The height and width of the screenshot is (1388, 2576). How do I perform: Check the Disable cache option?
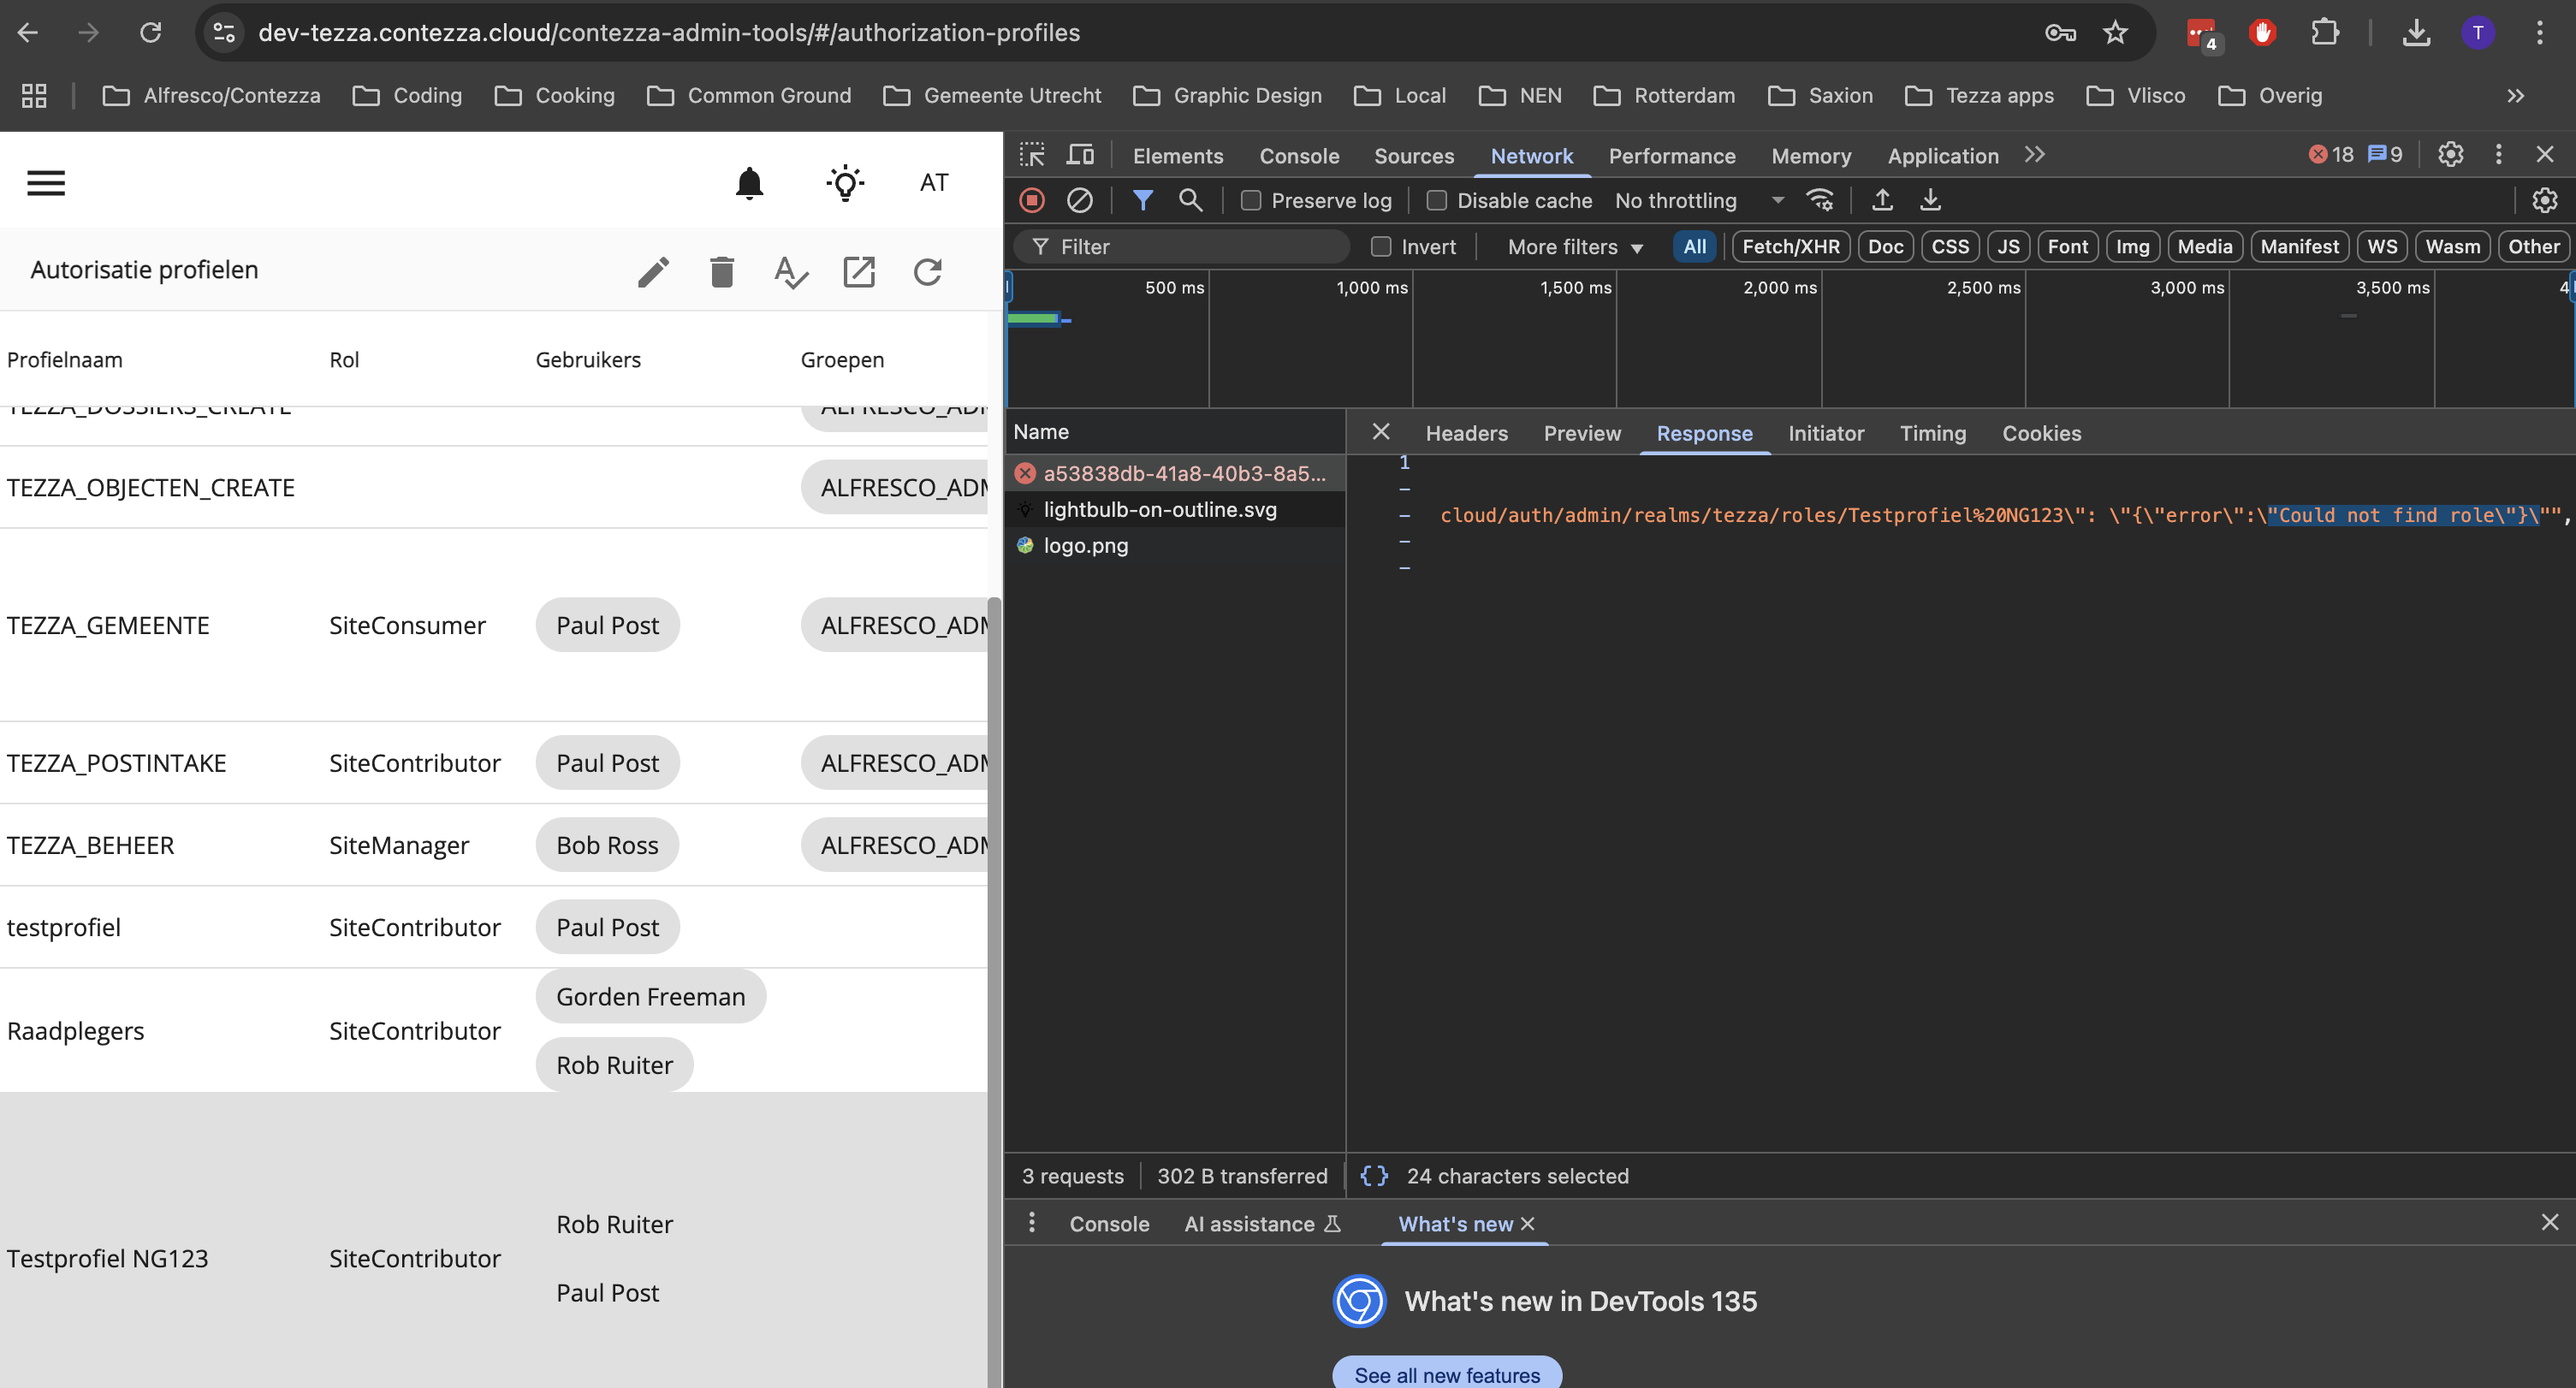pyautogui.click(x=1436, y=201)
